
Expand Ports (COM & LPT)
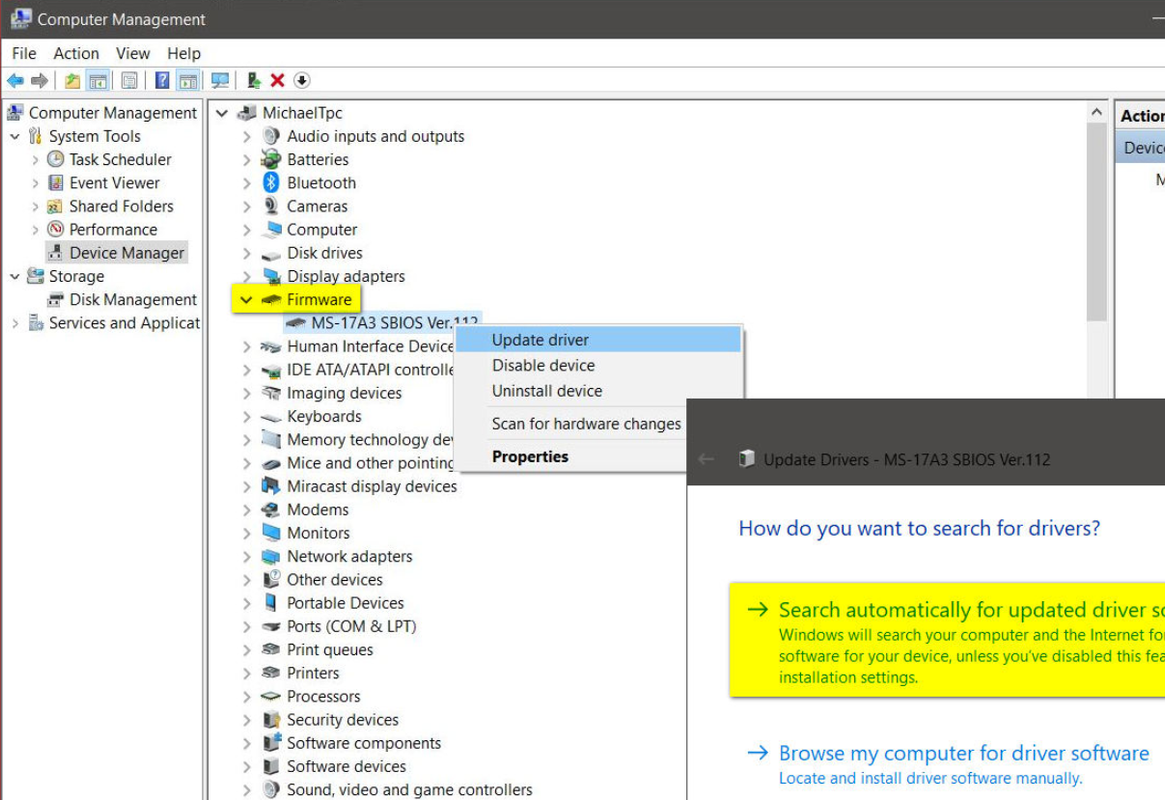tap(246, 626)
